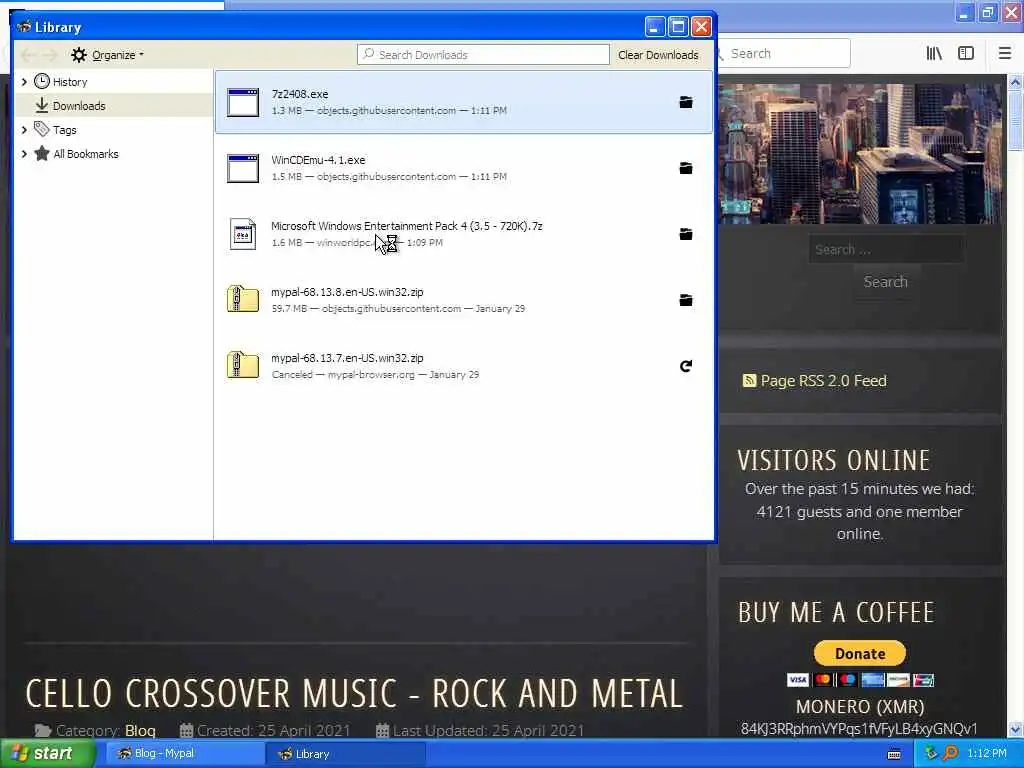The height and width of the screenshot is (768, 1024).
Task: Select History in the Library sidebar
Action: [114, 82]
